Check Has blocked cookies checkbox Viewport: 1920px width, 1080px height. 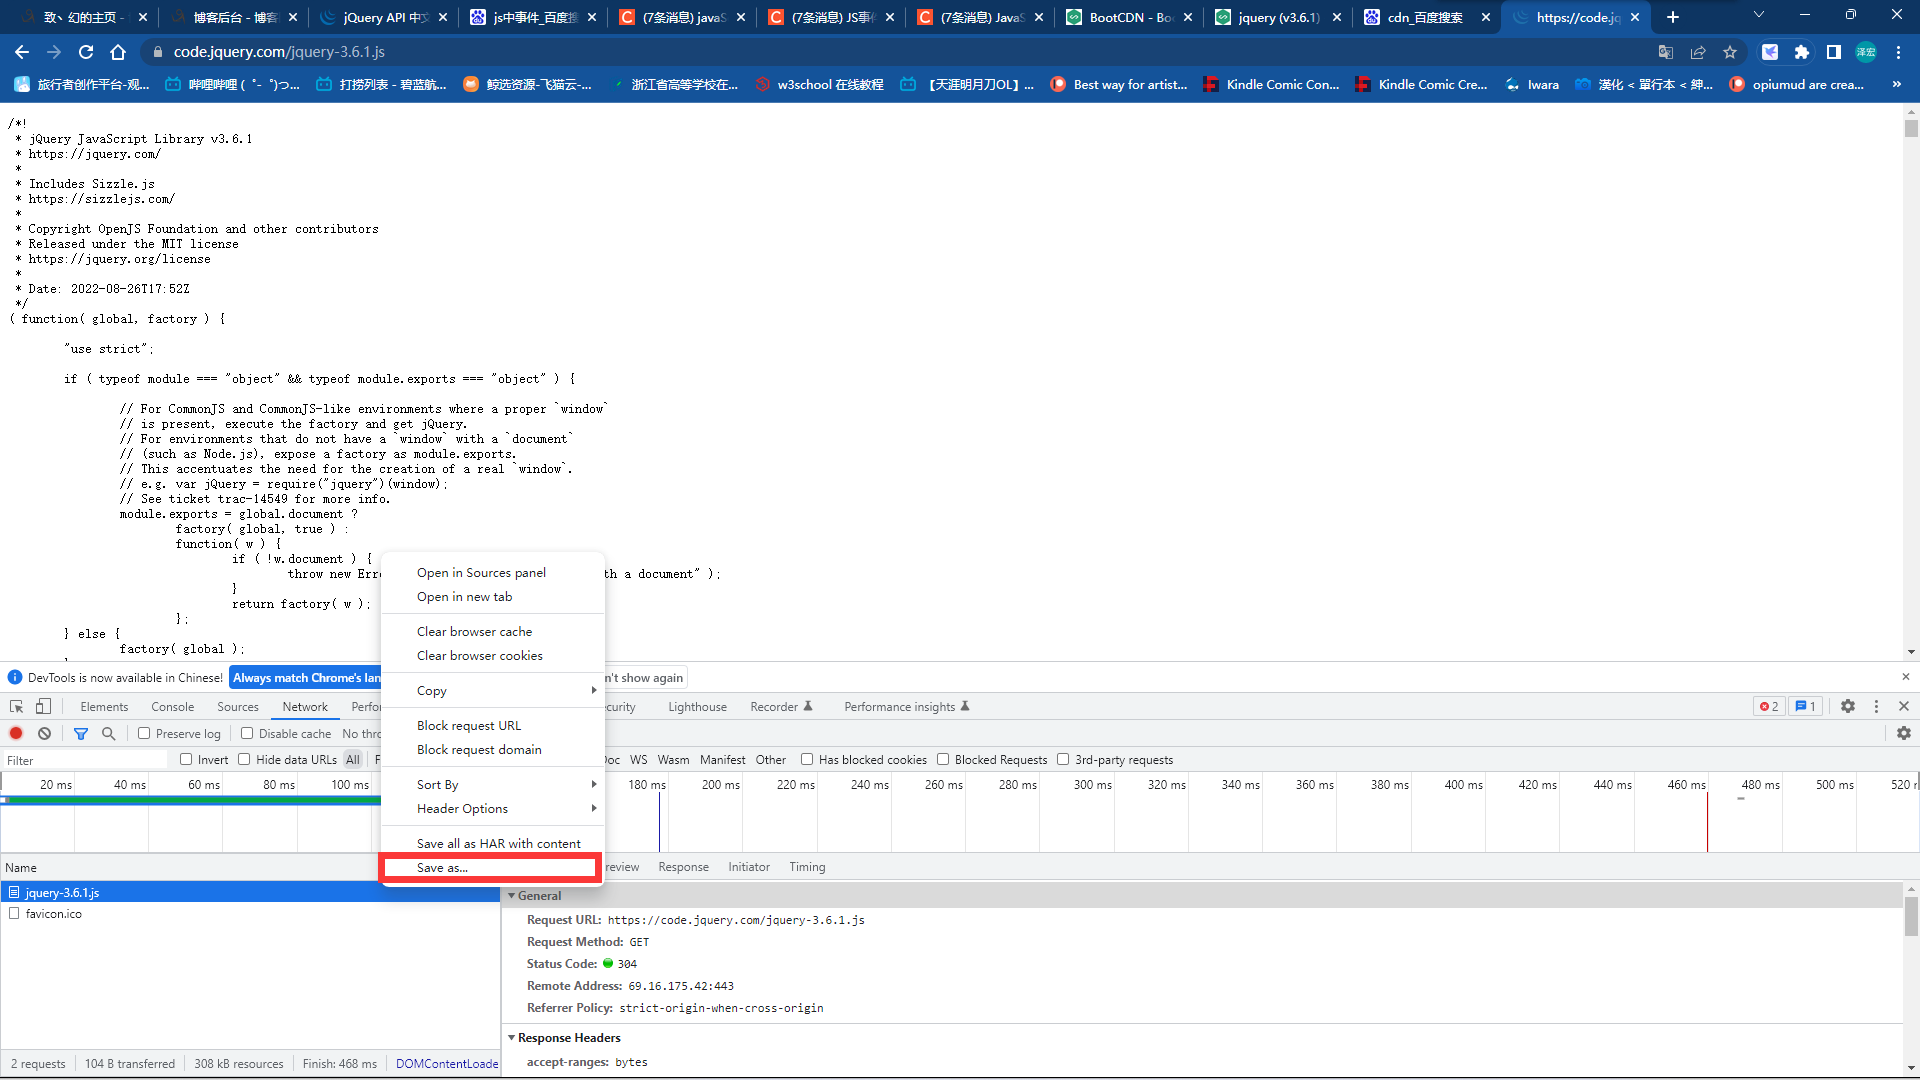tap(807, 759)
